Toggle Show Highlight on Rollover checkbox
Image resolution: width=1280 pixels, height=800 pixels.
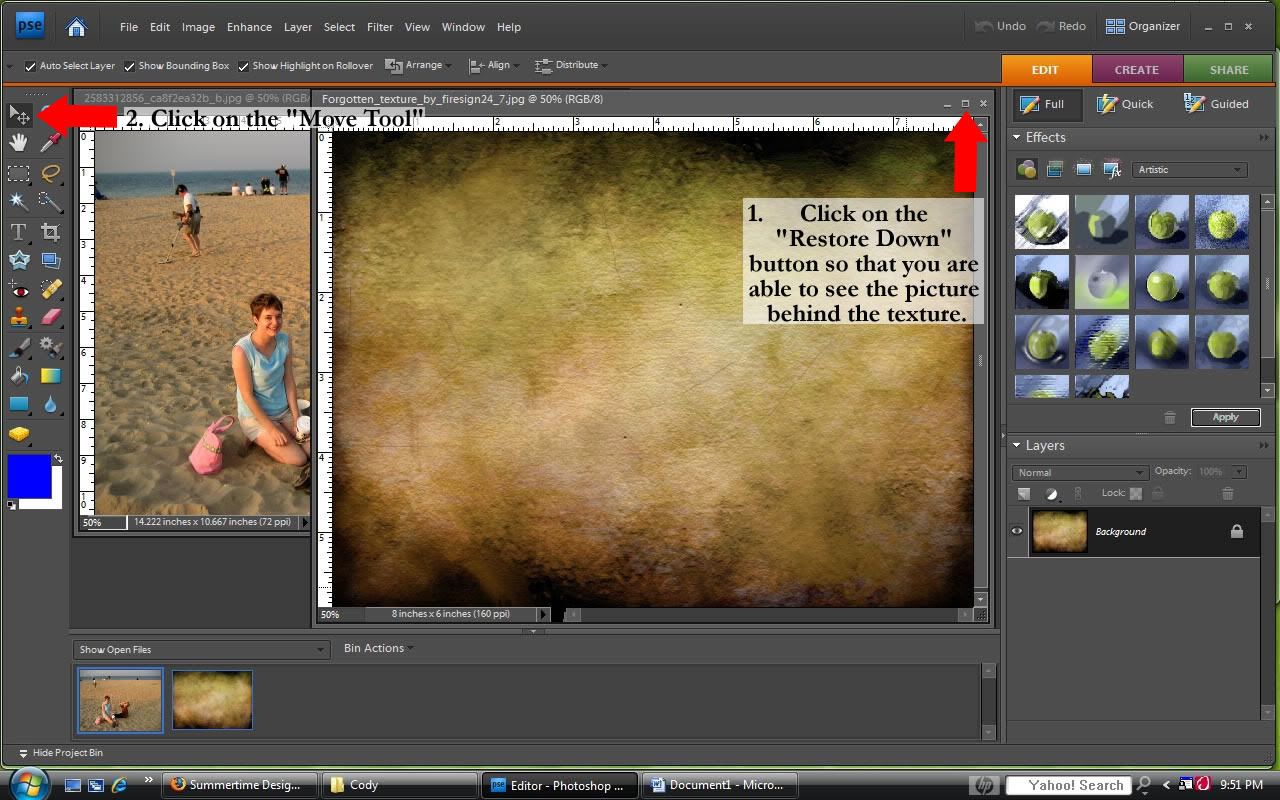243,66
